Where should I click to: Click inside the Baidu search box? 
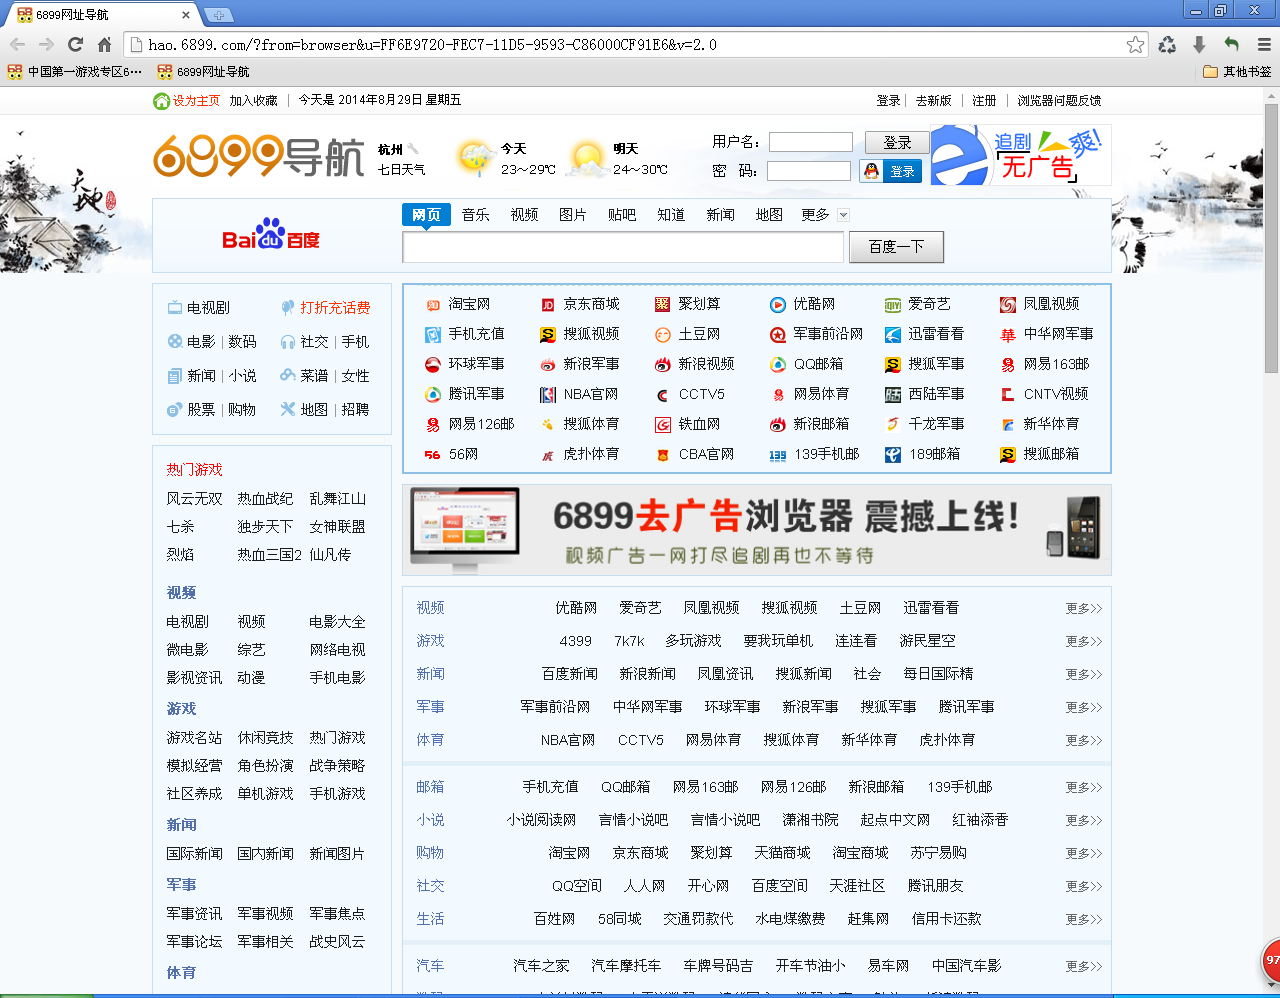[x=623, y=247]
